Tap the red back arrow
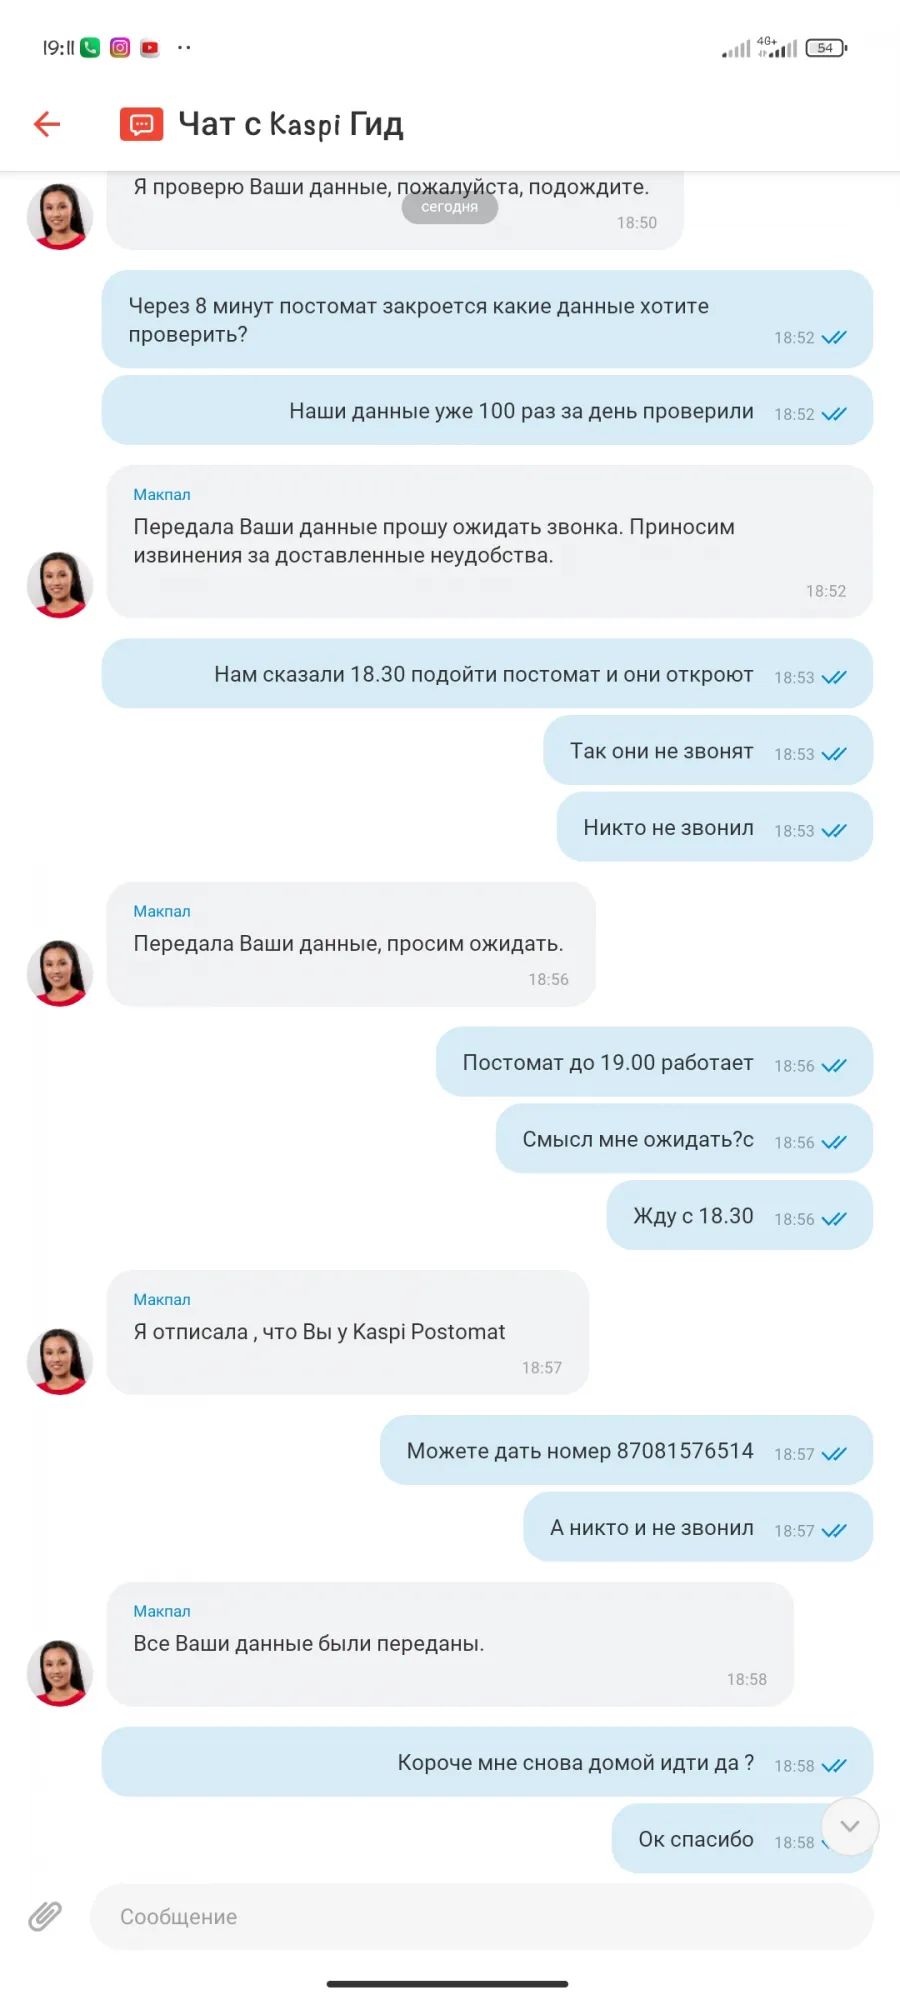900x2000 pixels. (47, 124)
